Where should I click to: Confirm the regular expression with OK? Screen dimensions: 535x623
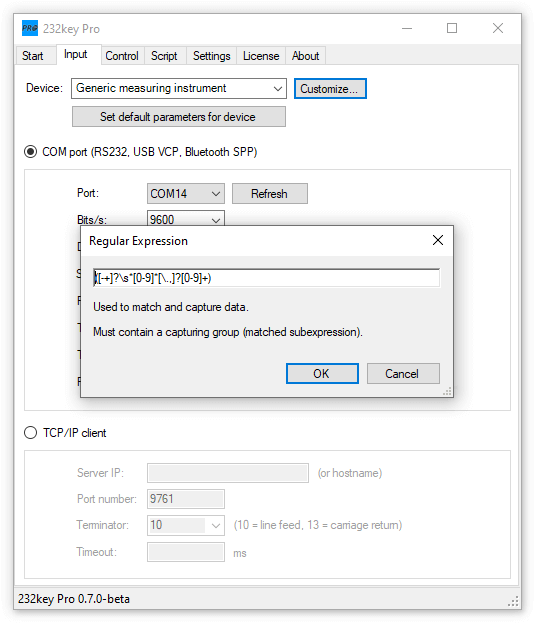click(322, 373)
